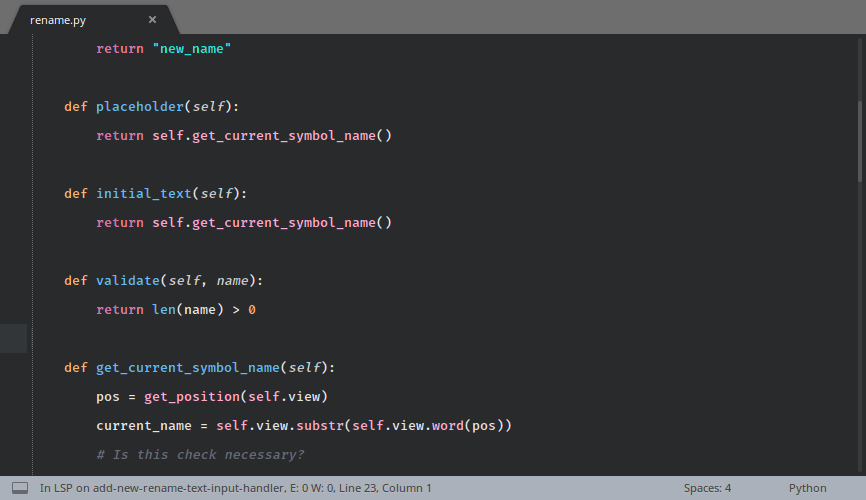Place cursor on def placeholder function name
The width and height of the screenshot is (866, 500).
click(140, 106)
